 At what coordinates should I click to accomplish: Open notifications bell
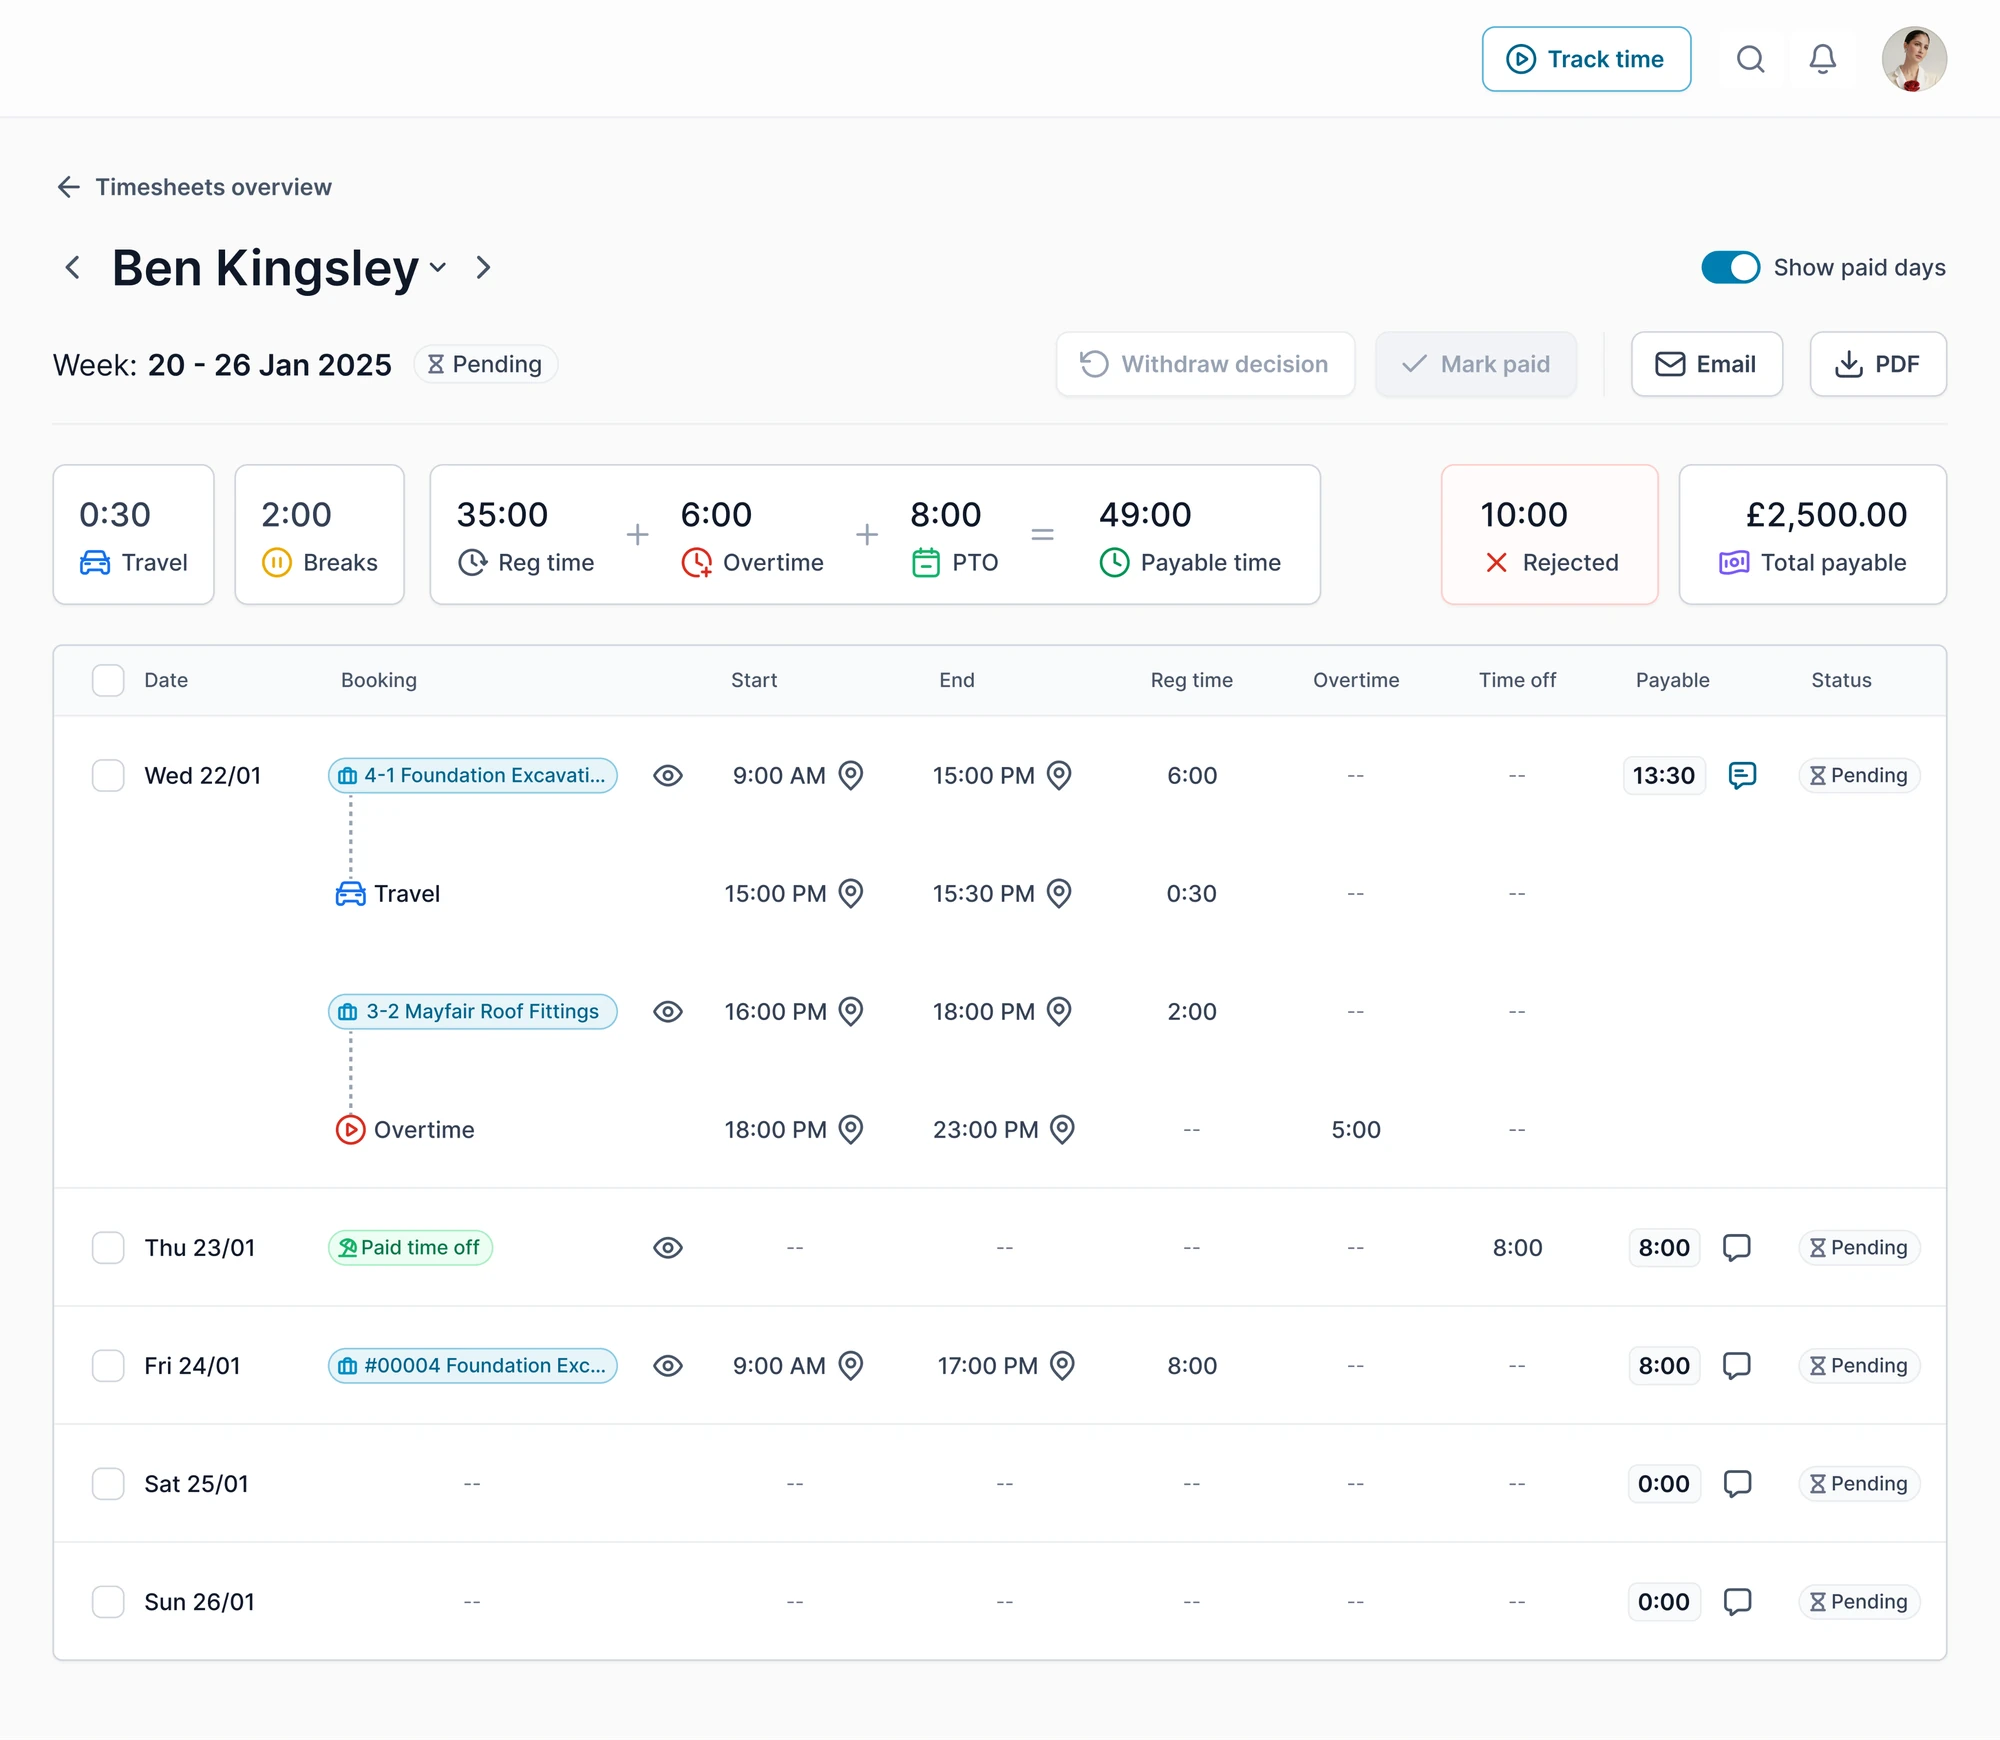coord(1823,59)
